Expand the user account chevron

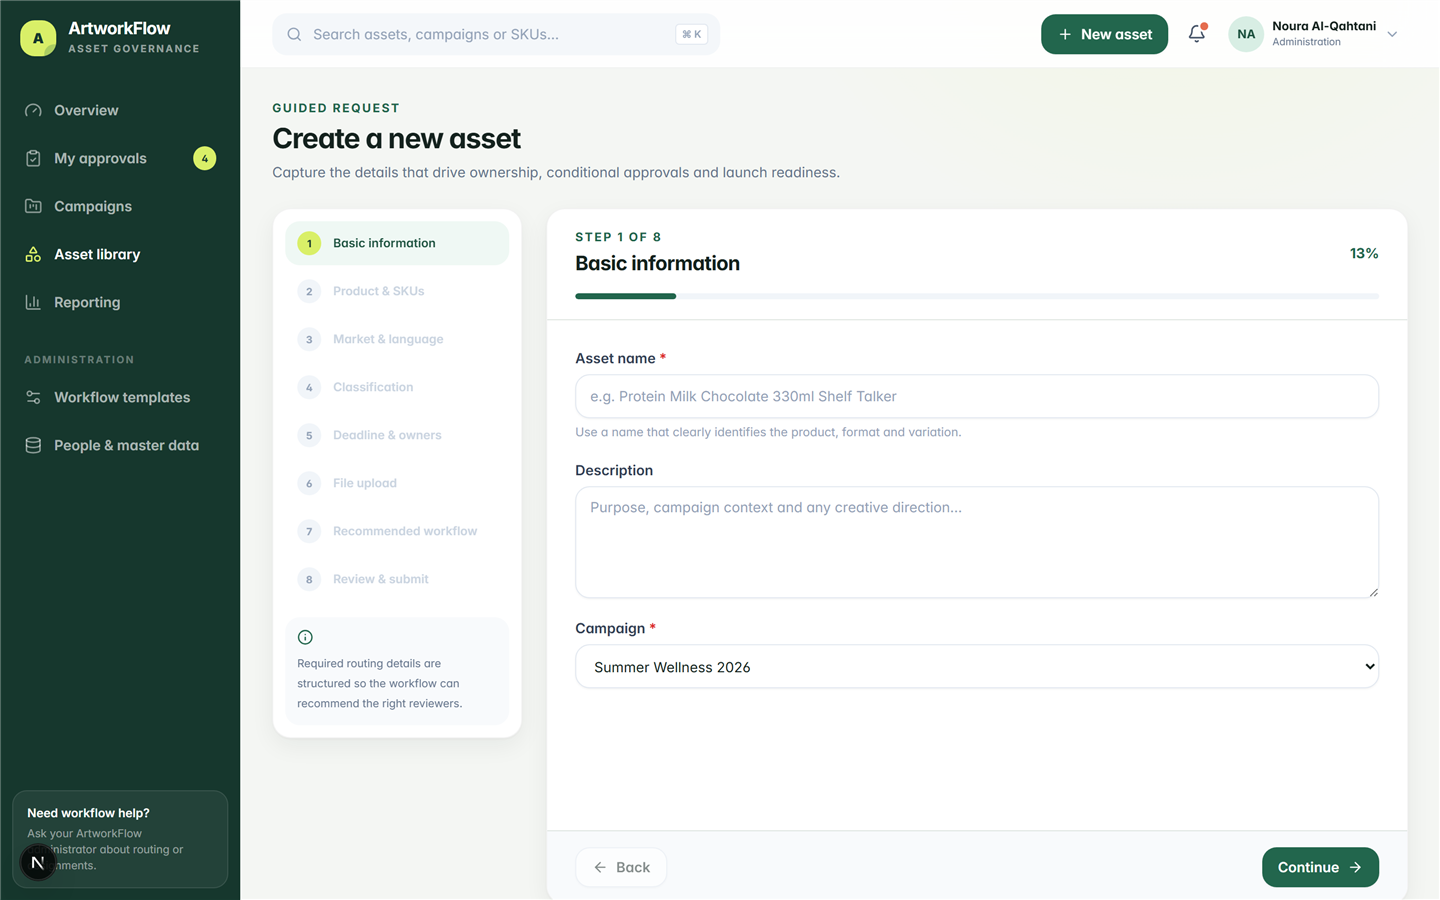[x=1392, y=34]
